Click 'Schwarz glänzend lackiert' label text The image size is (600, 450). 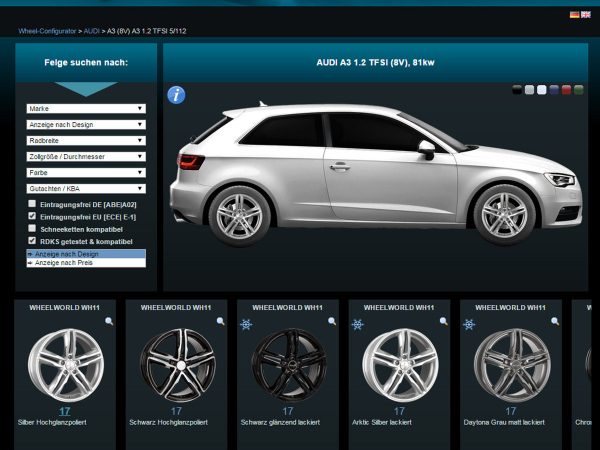point(280,422)
